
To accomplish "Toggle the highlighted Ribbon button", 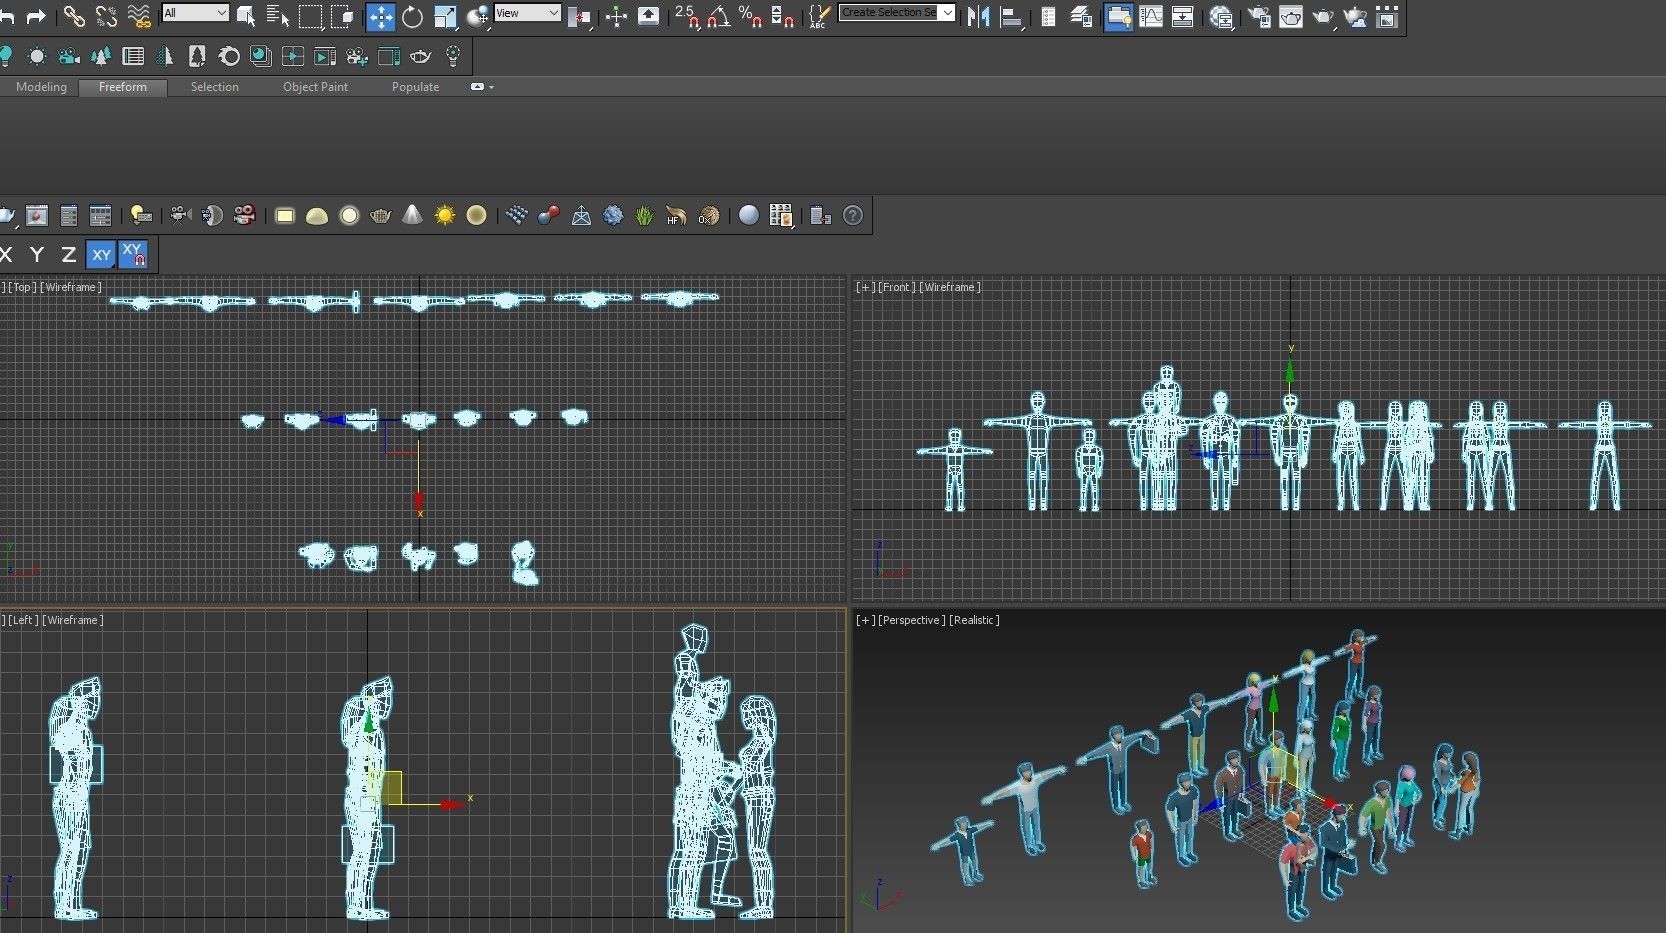I will pos(1118,16).
